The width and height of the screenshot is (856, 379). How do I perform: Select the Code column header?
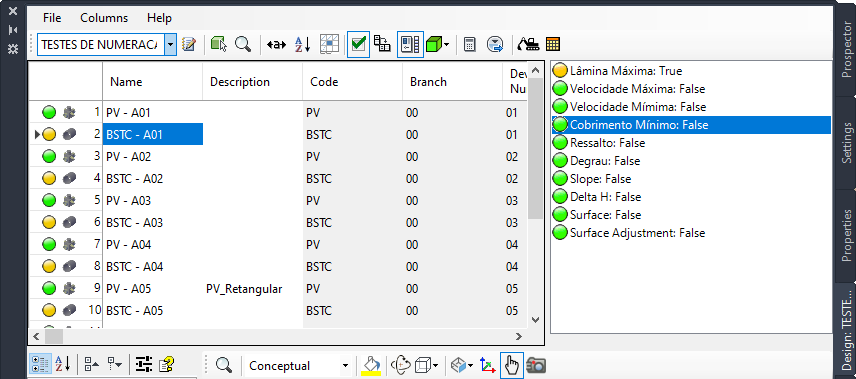click(x=353, y=81)
